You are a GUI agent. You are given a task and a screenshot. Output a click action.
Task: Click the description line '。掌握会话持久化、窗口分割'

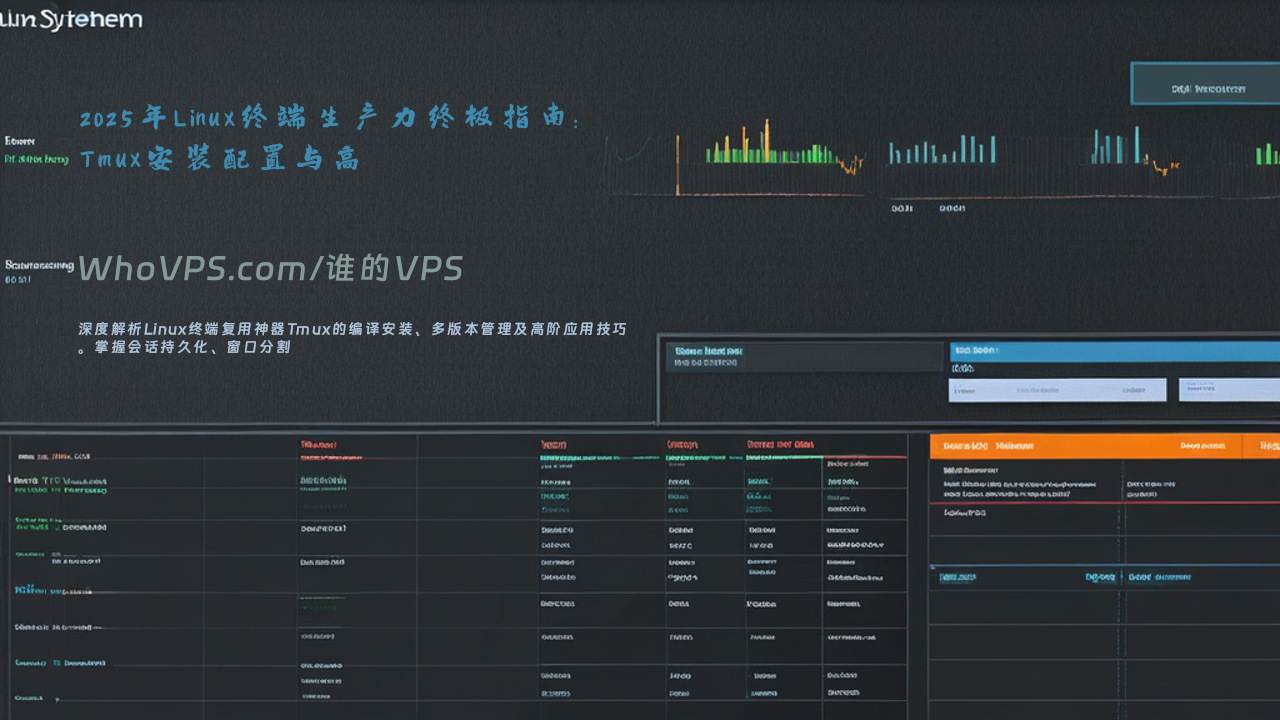tap(184, 348)
